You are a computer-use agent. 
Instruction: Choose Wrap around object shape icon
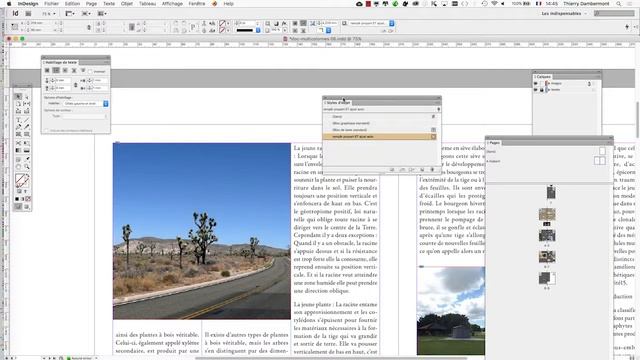click(65, 71)
